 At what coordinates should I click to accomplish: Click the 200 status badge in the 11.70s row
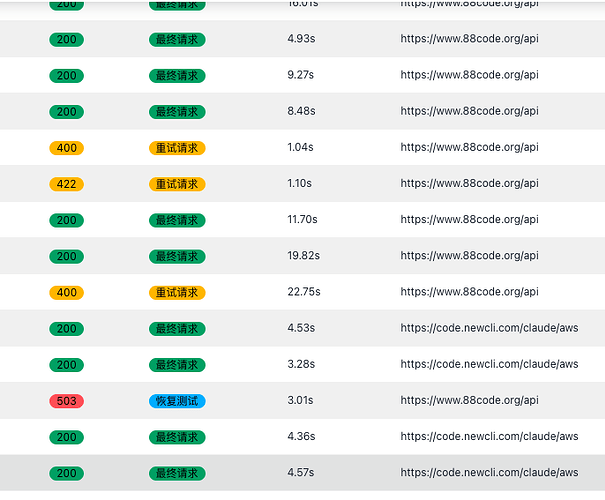tap(66, 220)
